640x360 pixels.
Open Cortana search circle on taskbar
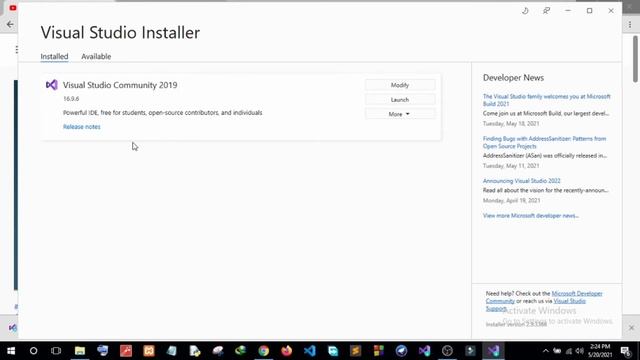coord(33,351)
